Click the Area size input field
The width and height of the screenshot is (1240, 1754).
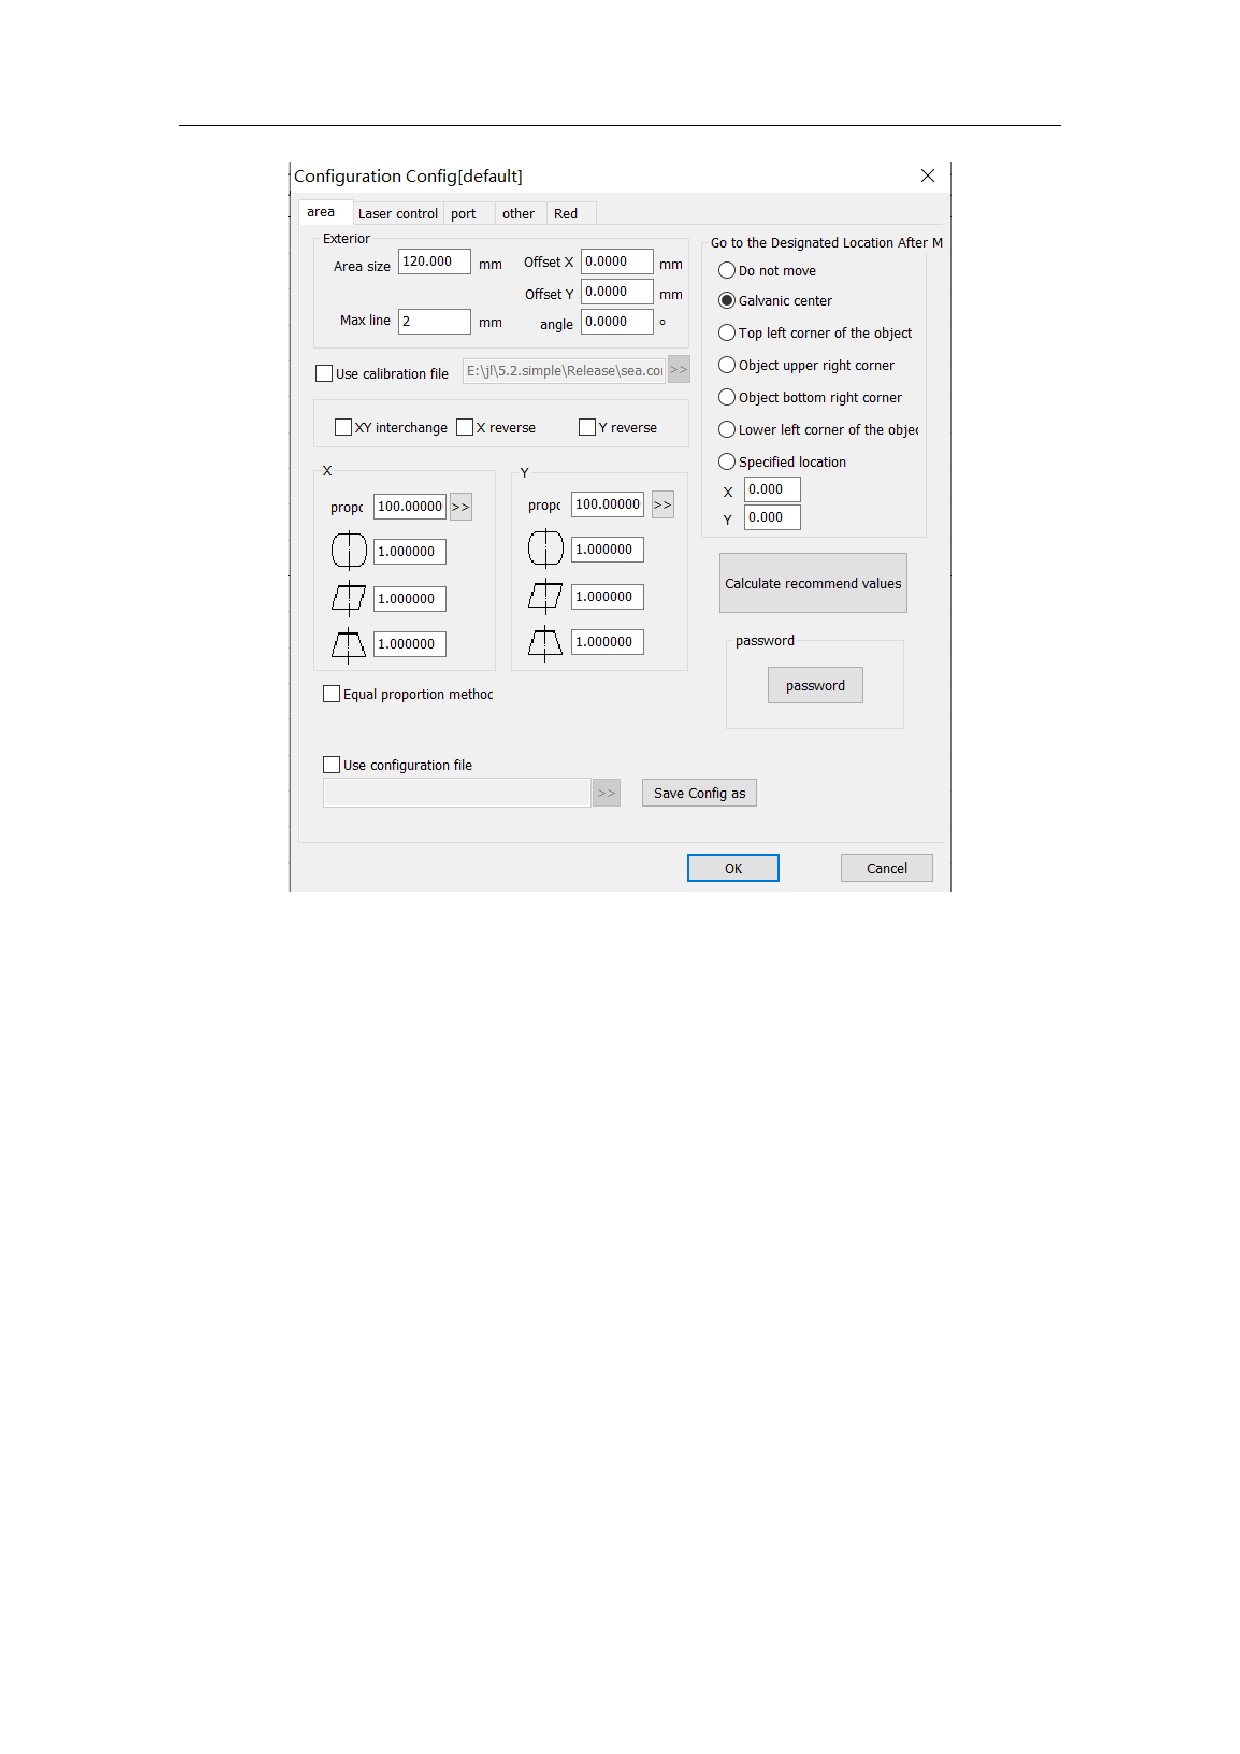433,262
